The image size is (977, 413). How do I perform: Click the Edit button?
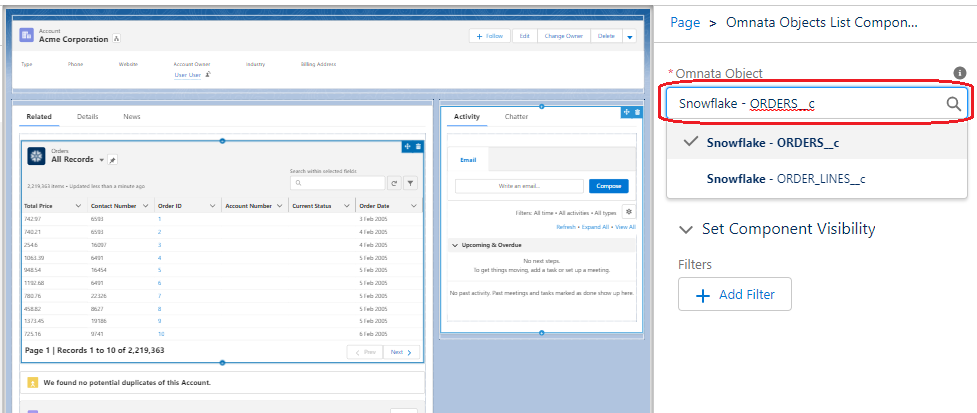525,36
